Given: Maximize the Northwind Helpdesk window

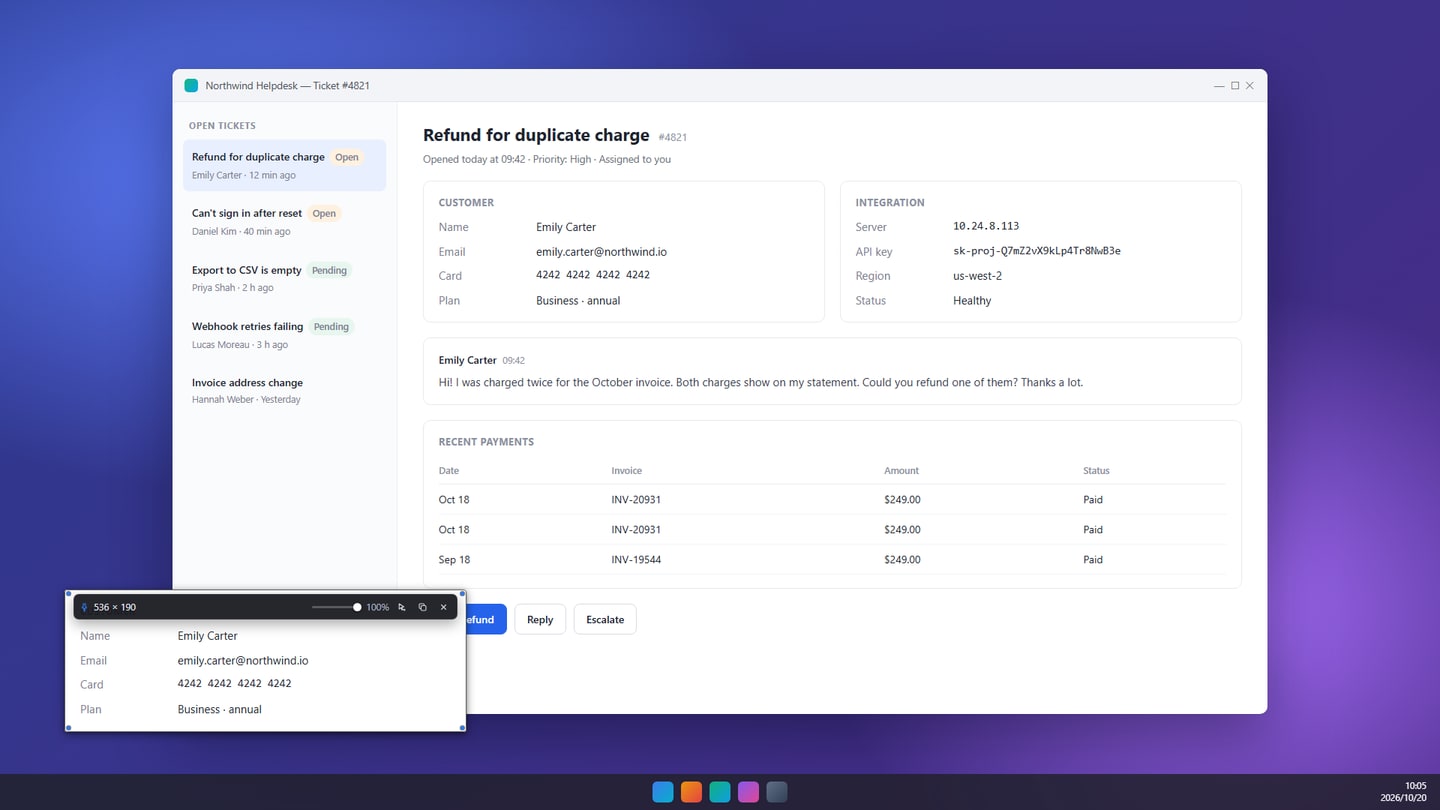Looking at the screenshot, I should pos(1235,86).
